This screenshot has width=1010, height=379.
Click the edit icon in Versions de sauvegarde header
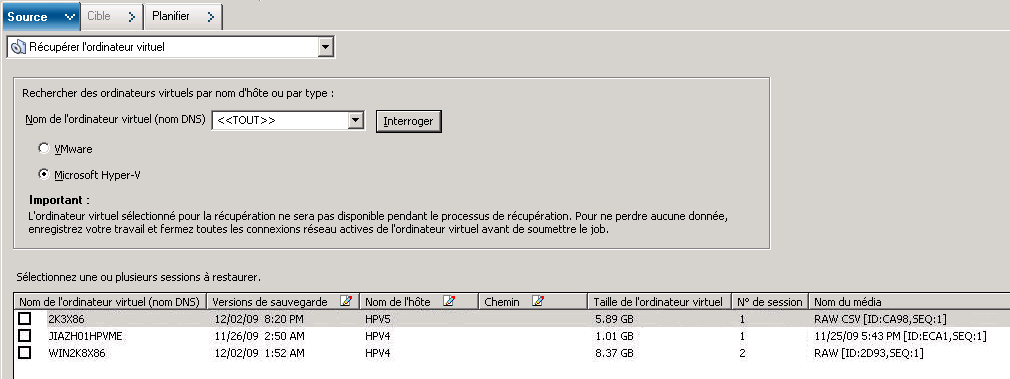tap(346, 301)
